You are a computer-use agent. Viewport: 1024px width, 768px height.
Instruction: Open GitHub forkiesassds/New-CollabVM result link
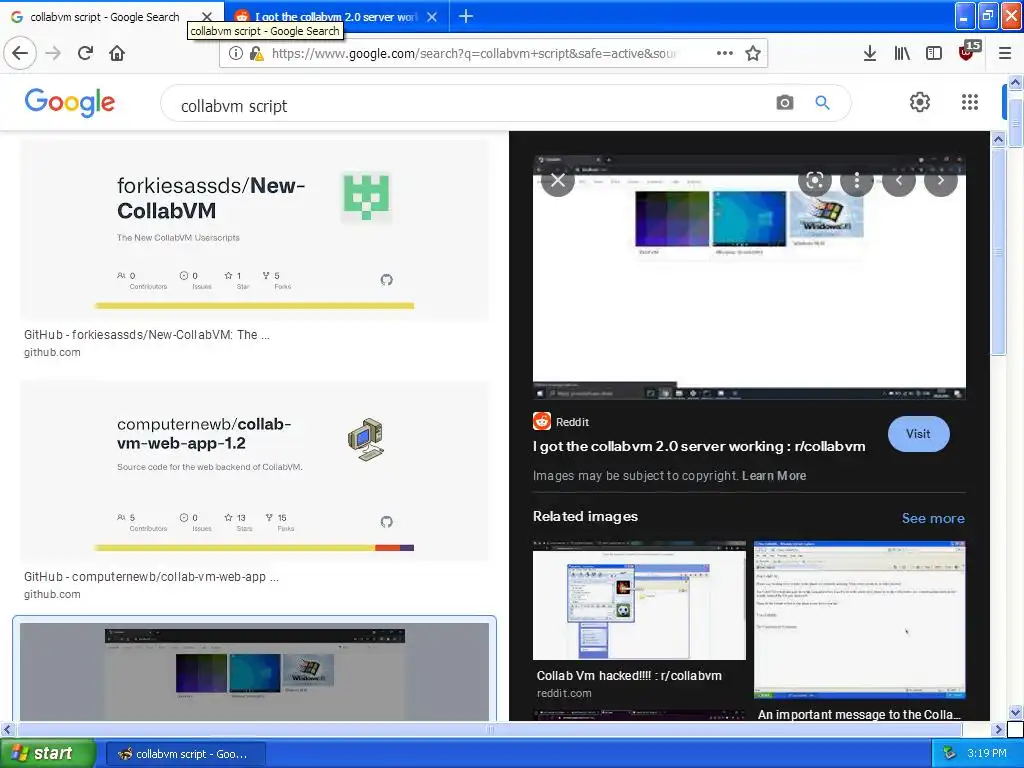[x=147, y=335]
